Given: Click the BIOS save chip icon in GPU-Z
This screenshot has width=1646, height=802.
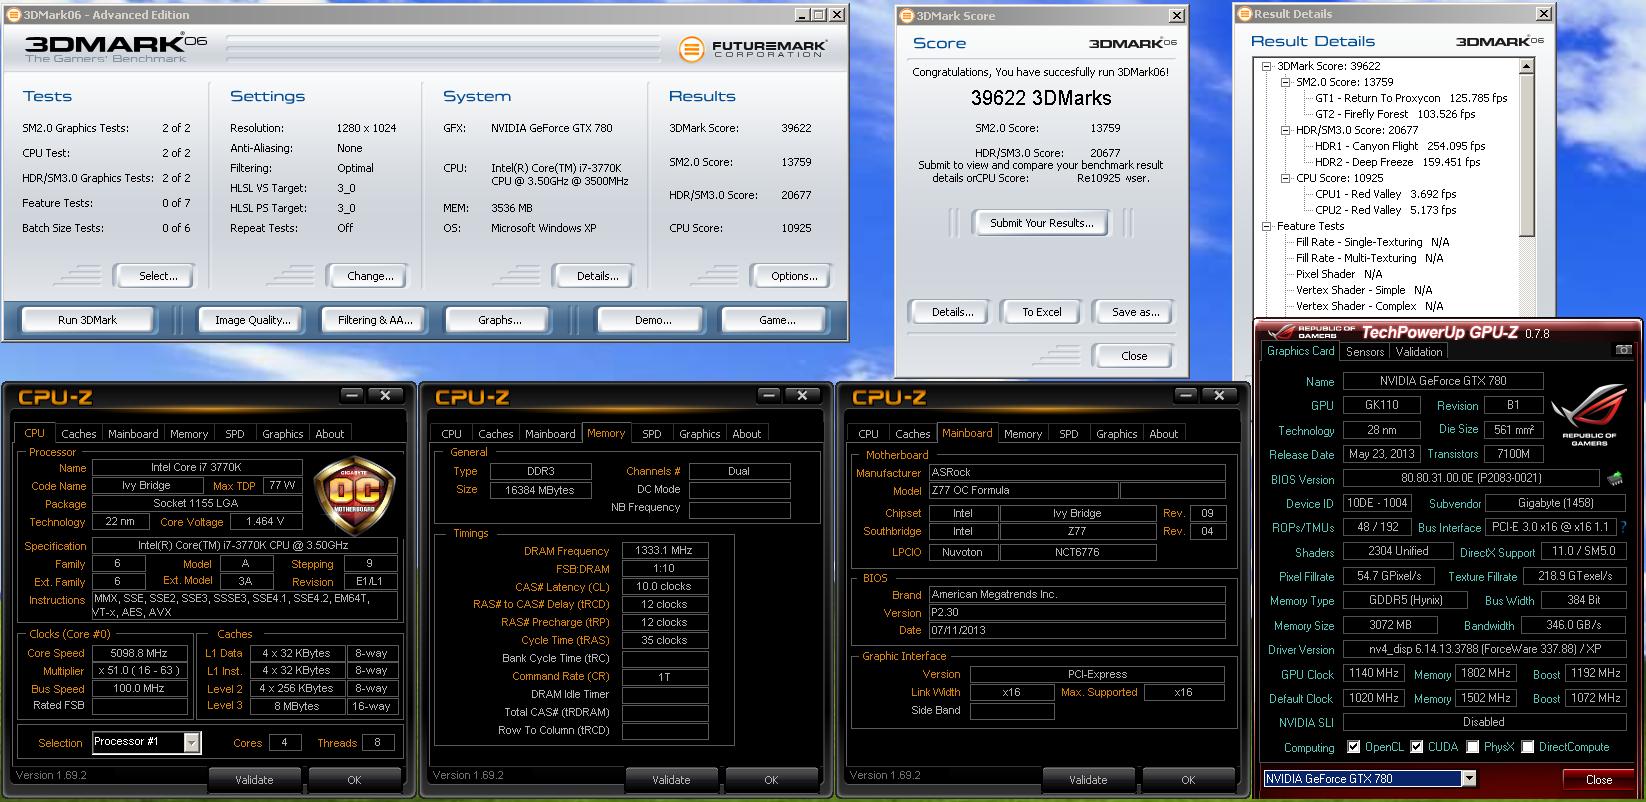Looking at the screenshot, I should [1614, 479].
